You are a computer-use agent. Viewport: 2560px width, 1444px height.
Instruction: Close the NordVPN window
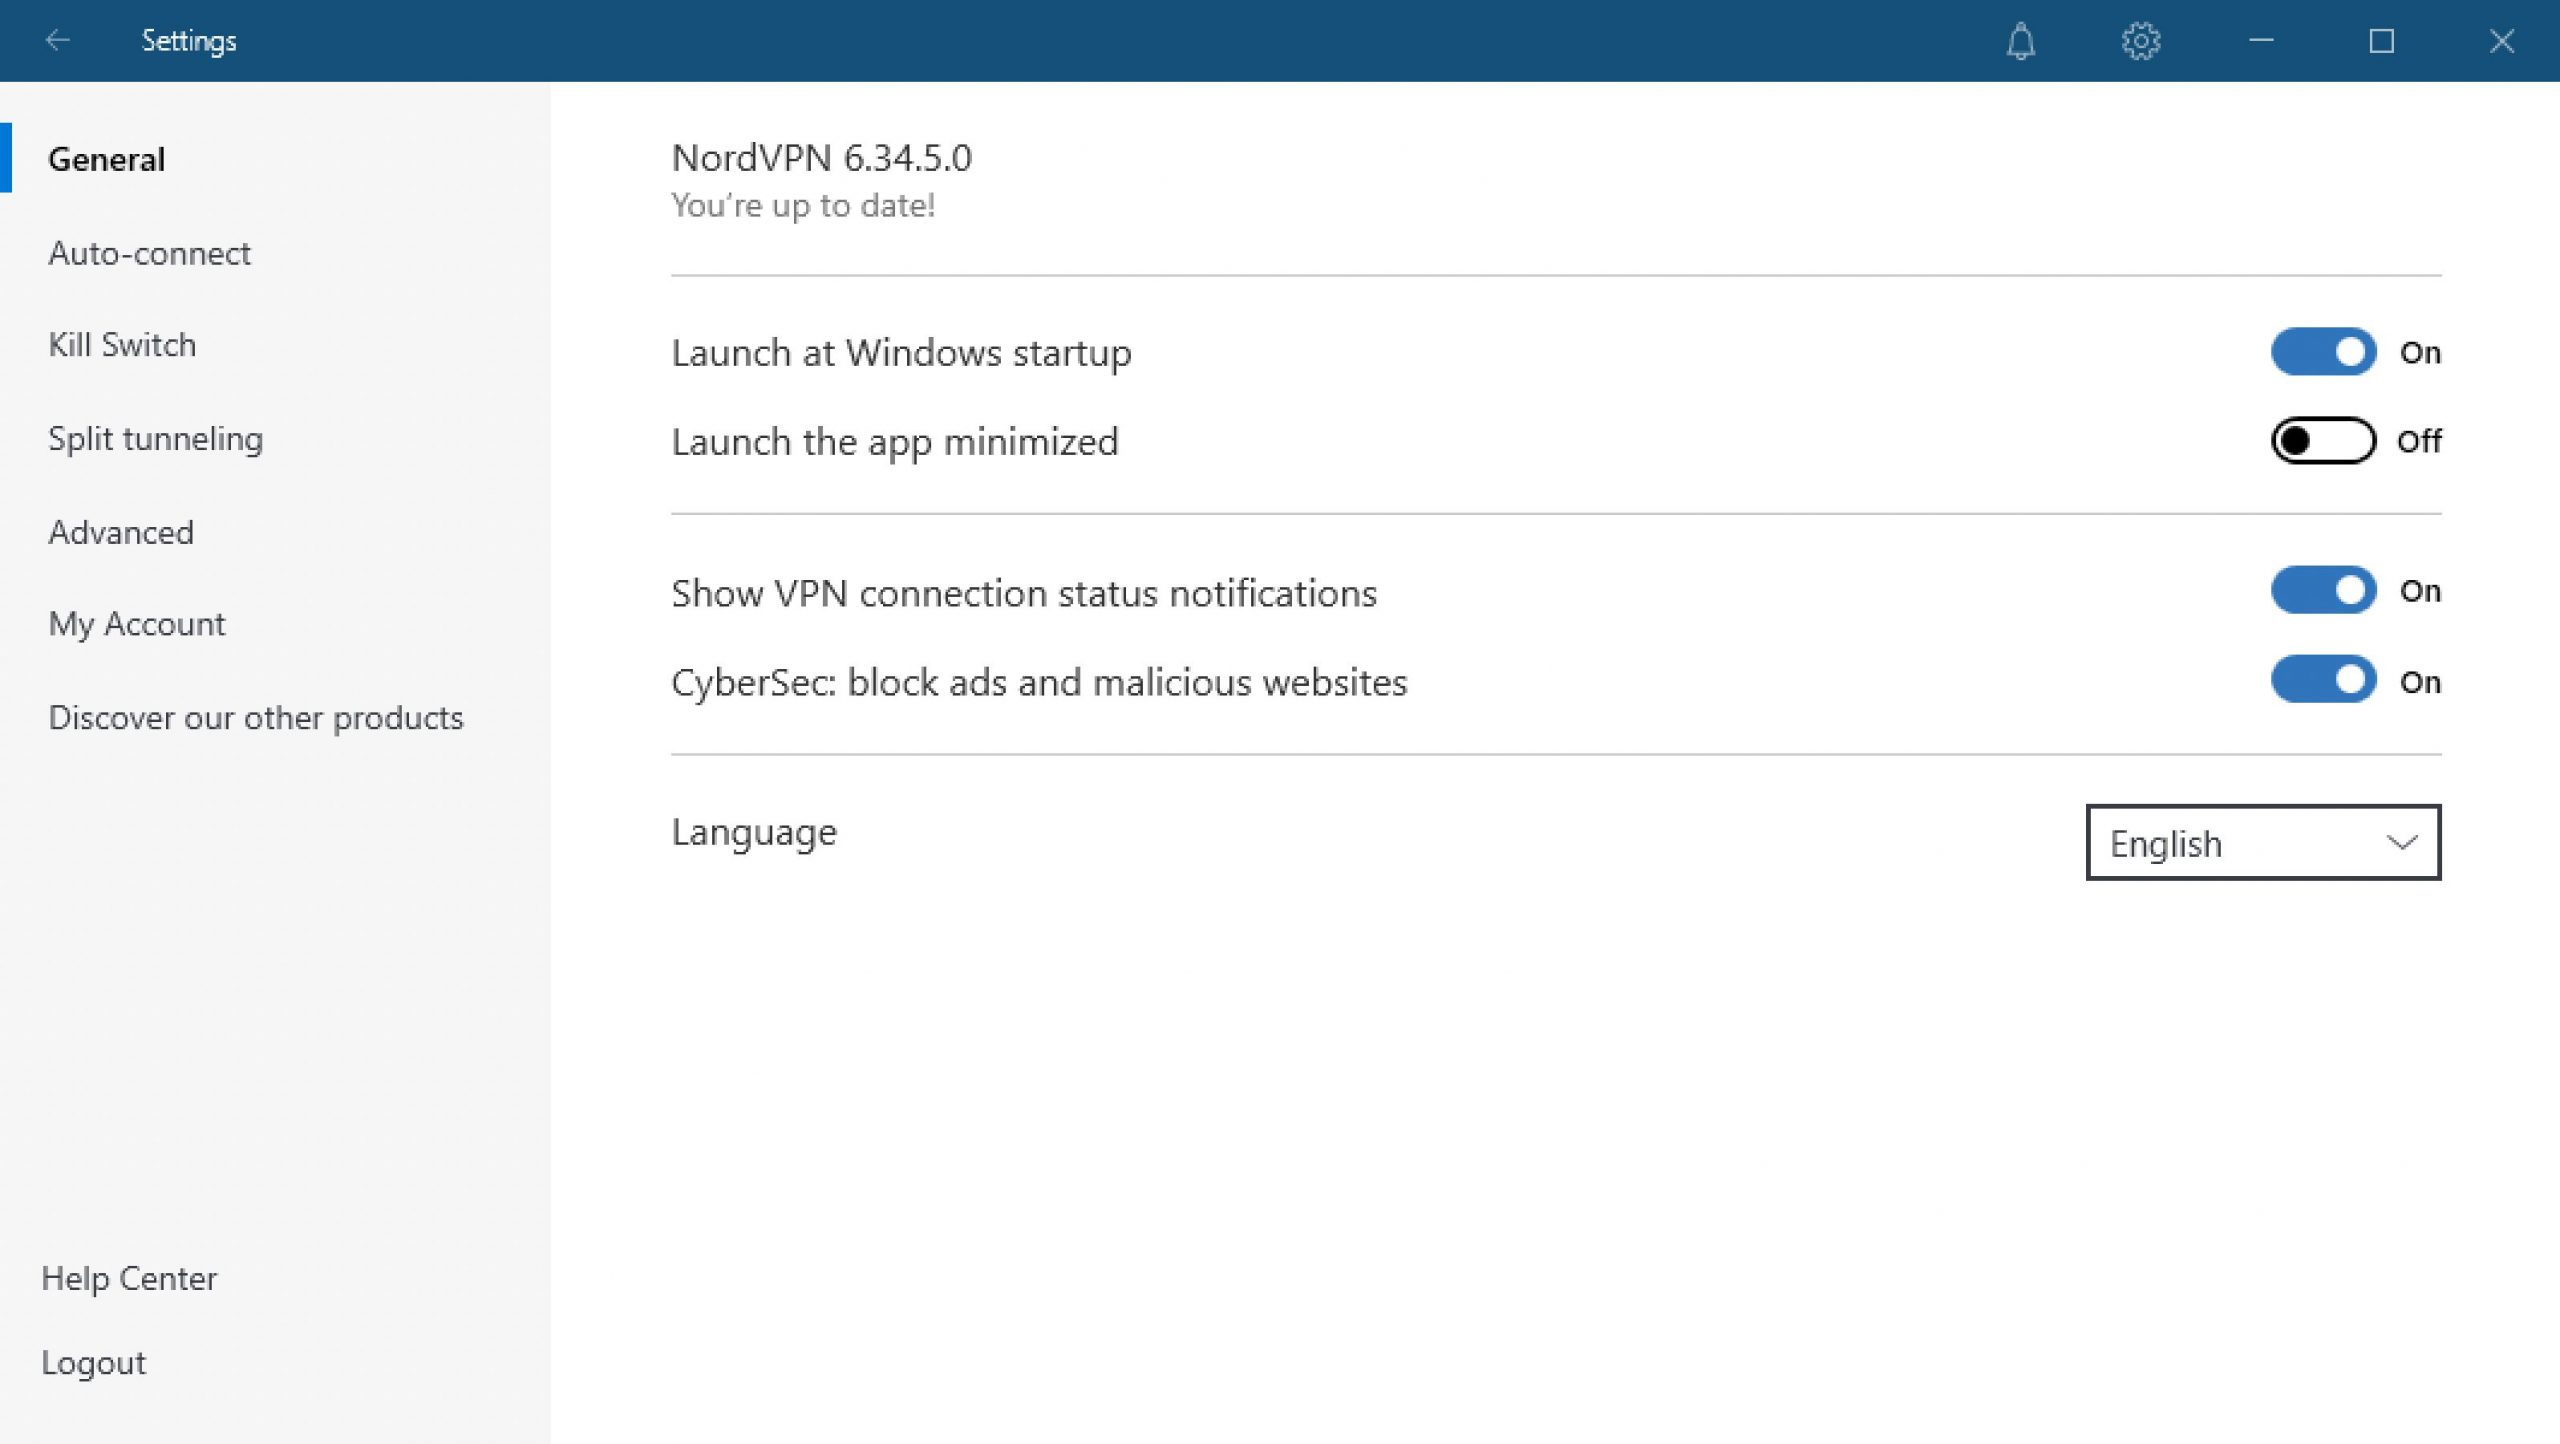pos(2502,41)
